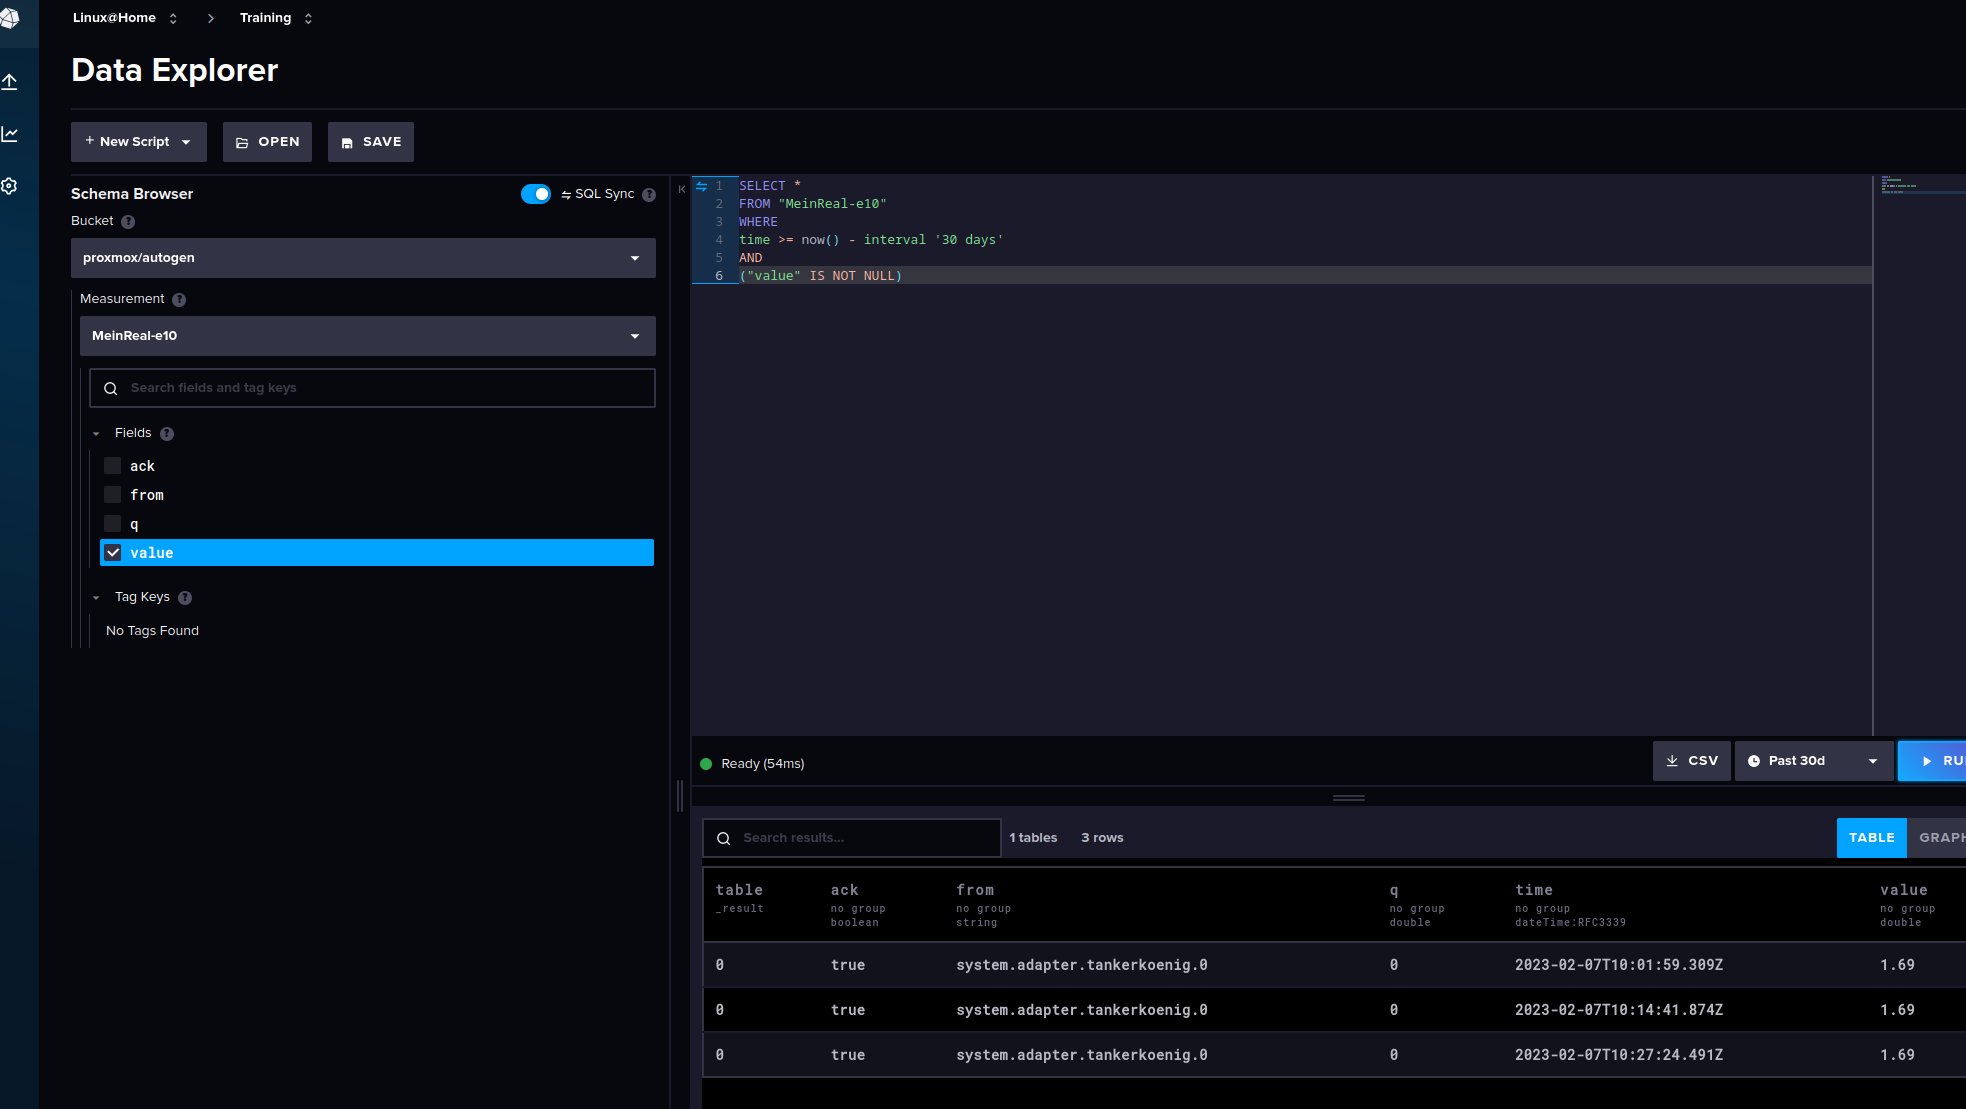This screenshot has height=1109, width=1966.
Task: Click timestamp 2023-02-07T10:01:59.309Z
Action: [x=1619, y=965]
